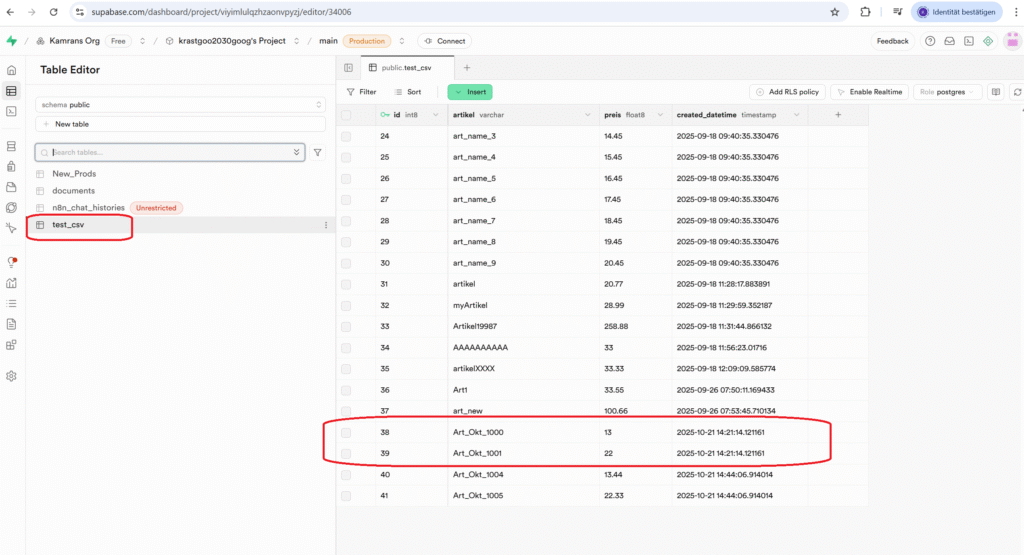Open the Database sidebar icon
Viewport: 1024px width, 555px height.
pyautogui.click(x=11, y=146)
